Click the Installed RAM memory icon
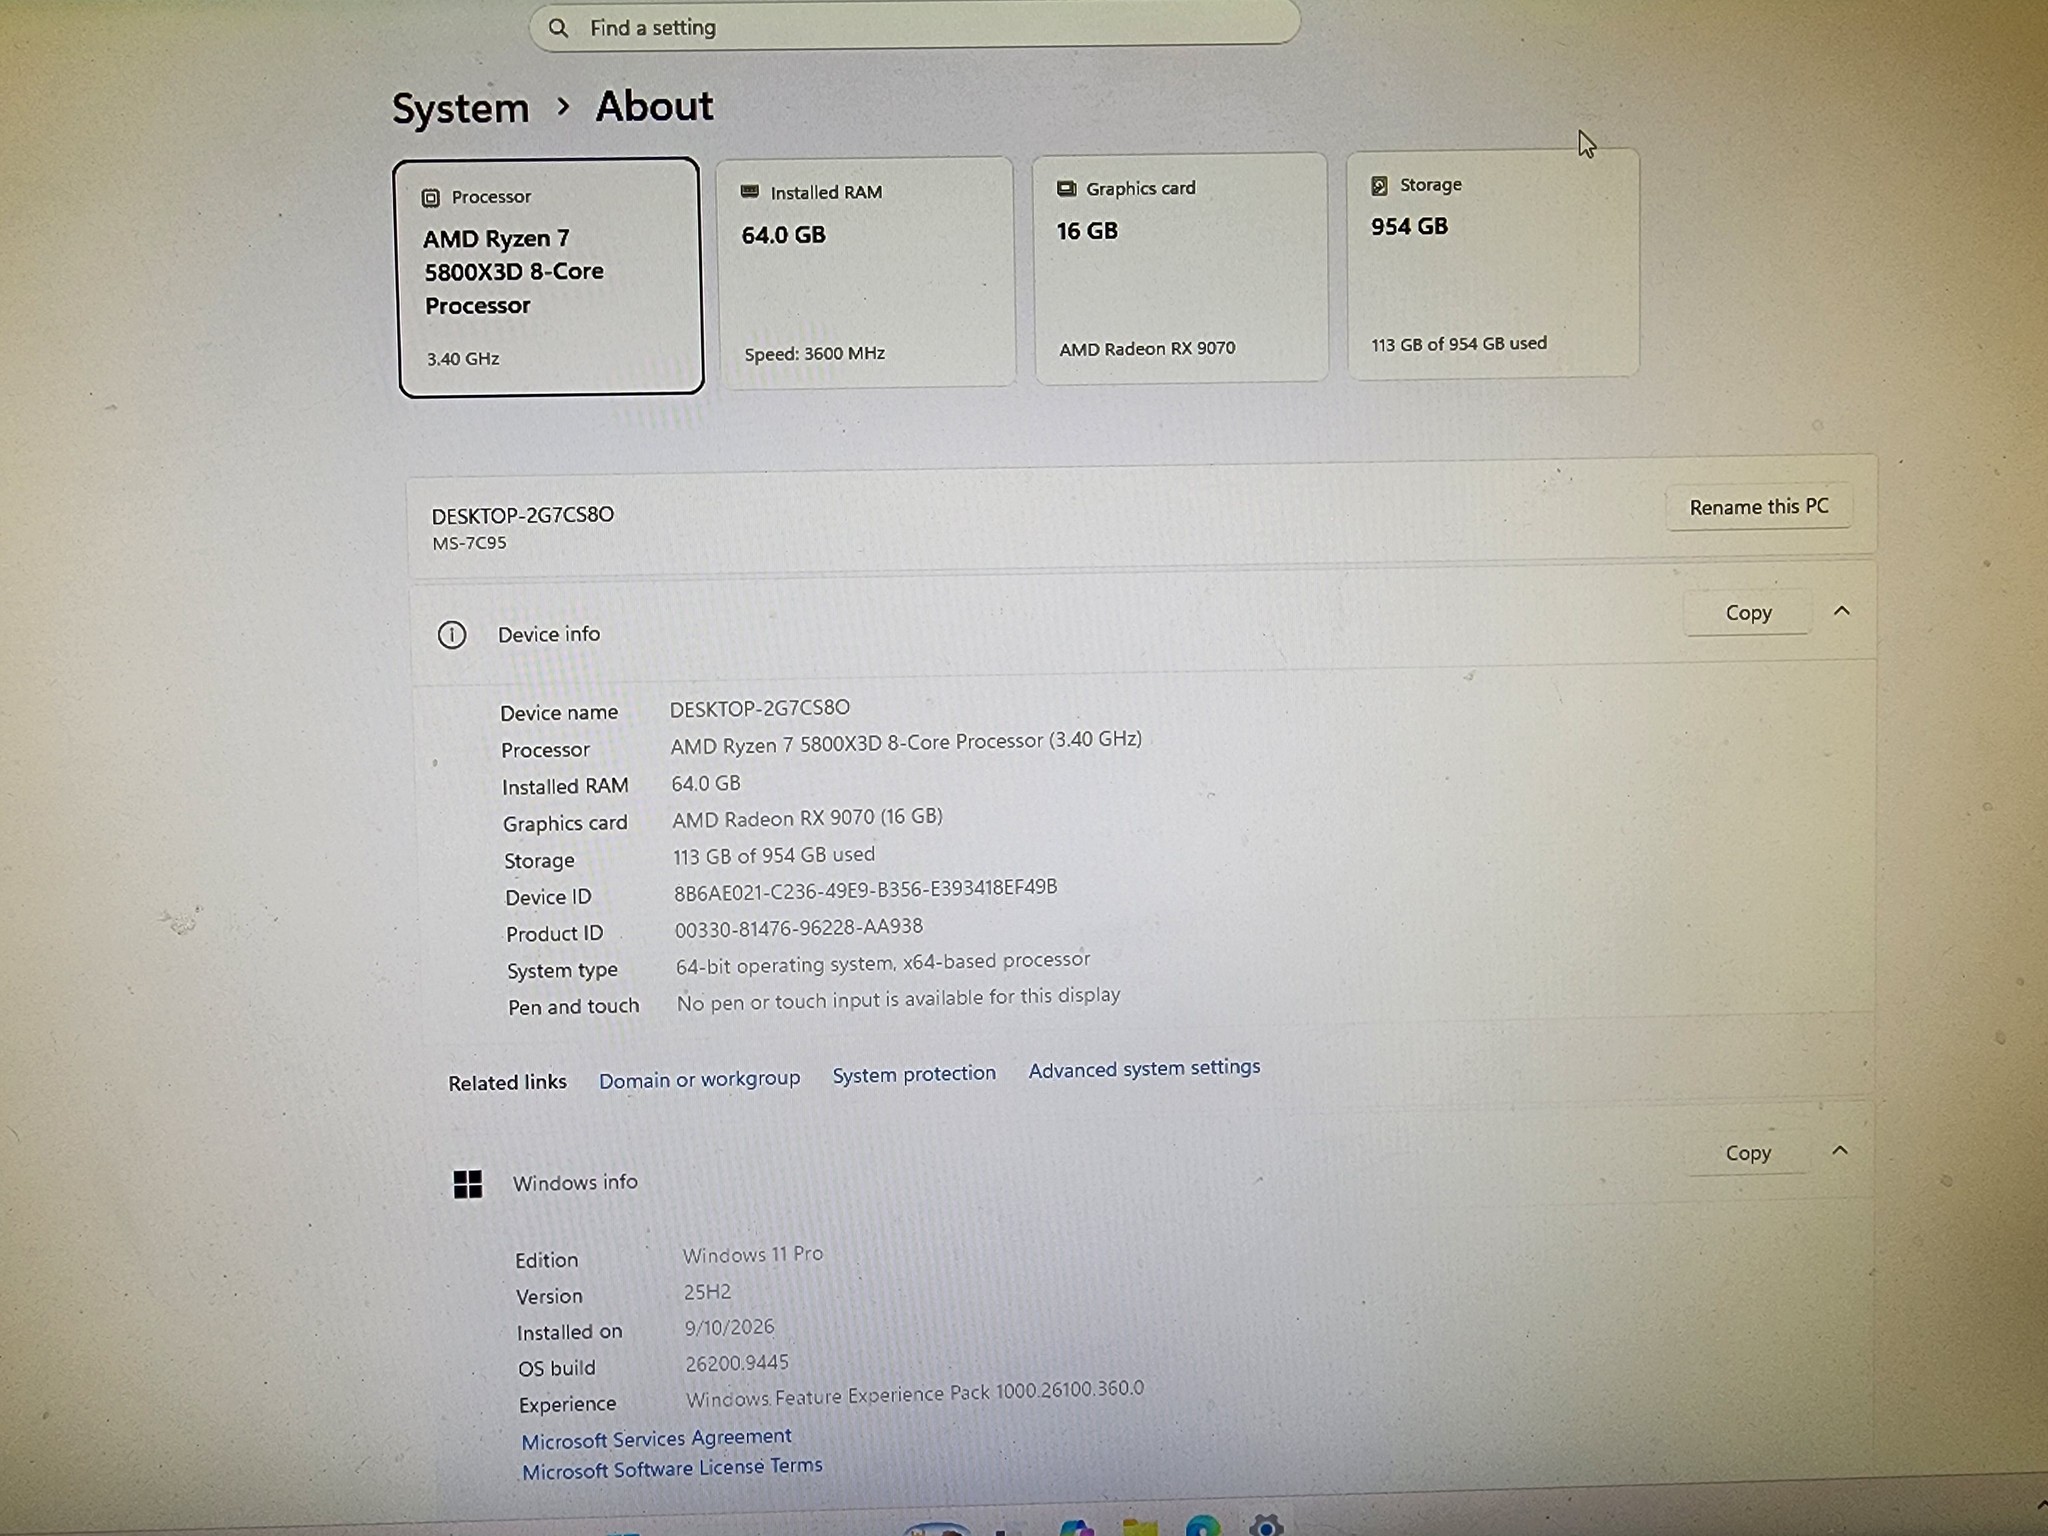2048x1536 pixels. (749, 192)
